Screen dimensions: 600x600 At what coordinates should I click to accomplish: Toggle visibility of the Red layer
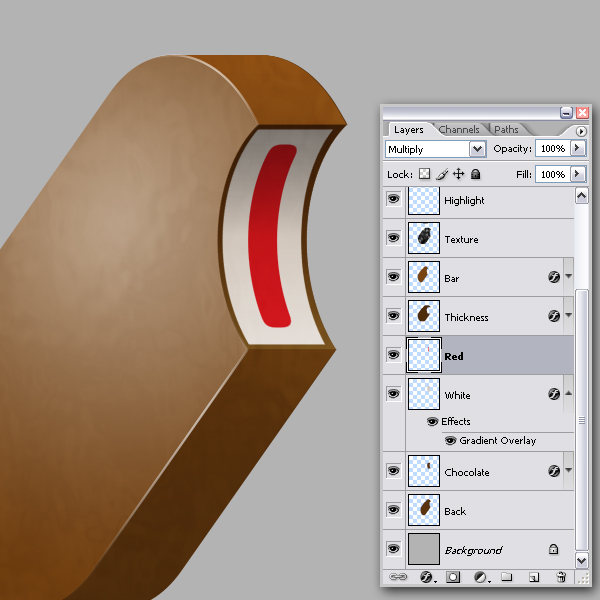click(393, 355)
